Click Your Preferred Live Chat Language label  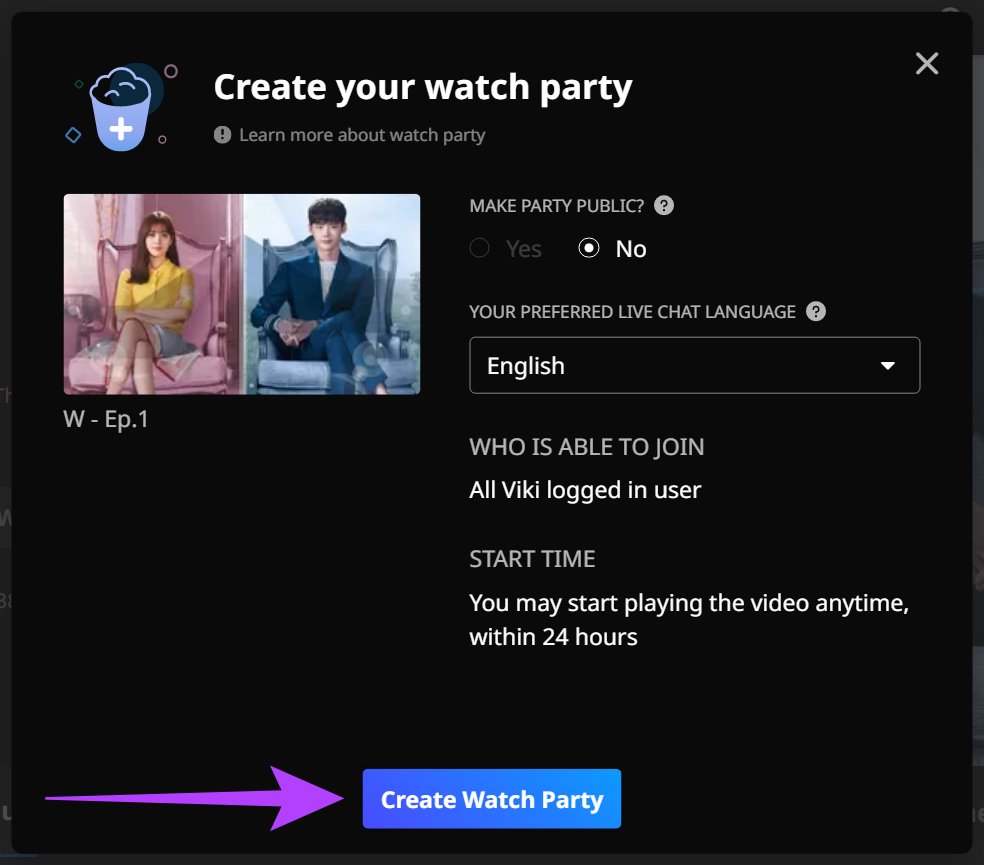pos(632,311)
